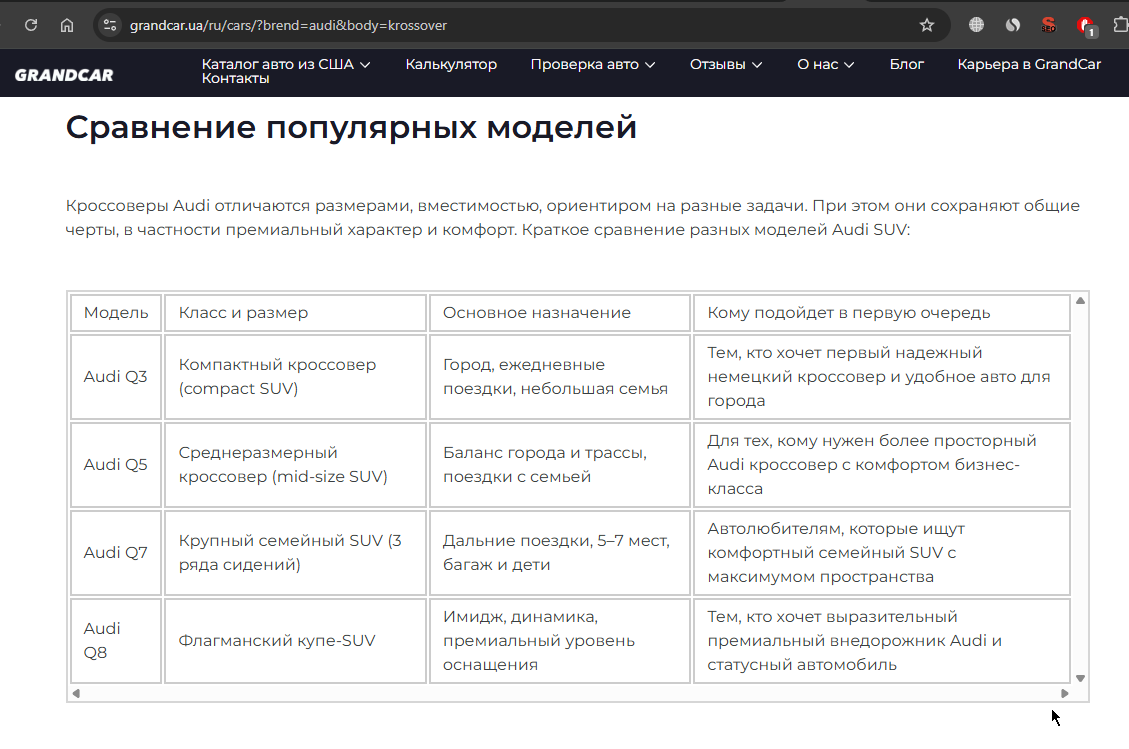The width and height of the screenshot is (1129, 749).
Task: Click the Среднеразмерный кроссовер (mid-size SUV) cell
Action: tap(295, 465)
